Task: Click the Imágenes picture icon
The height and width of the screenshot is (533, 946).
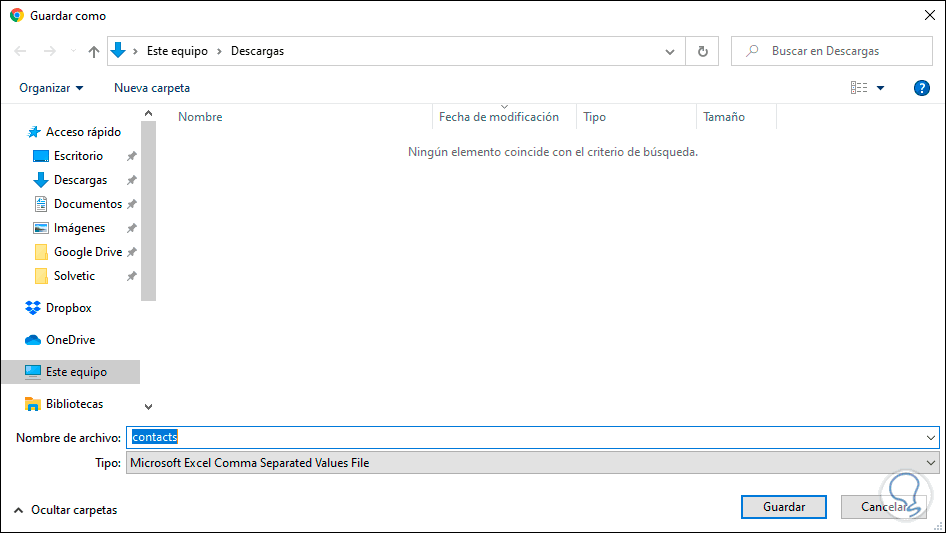Action: 41,228
